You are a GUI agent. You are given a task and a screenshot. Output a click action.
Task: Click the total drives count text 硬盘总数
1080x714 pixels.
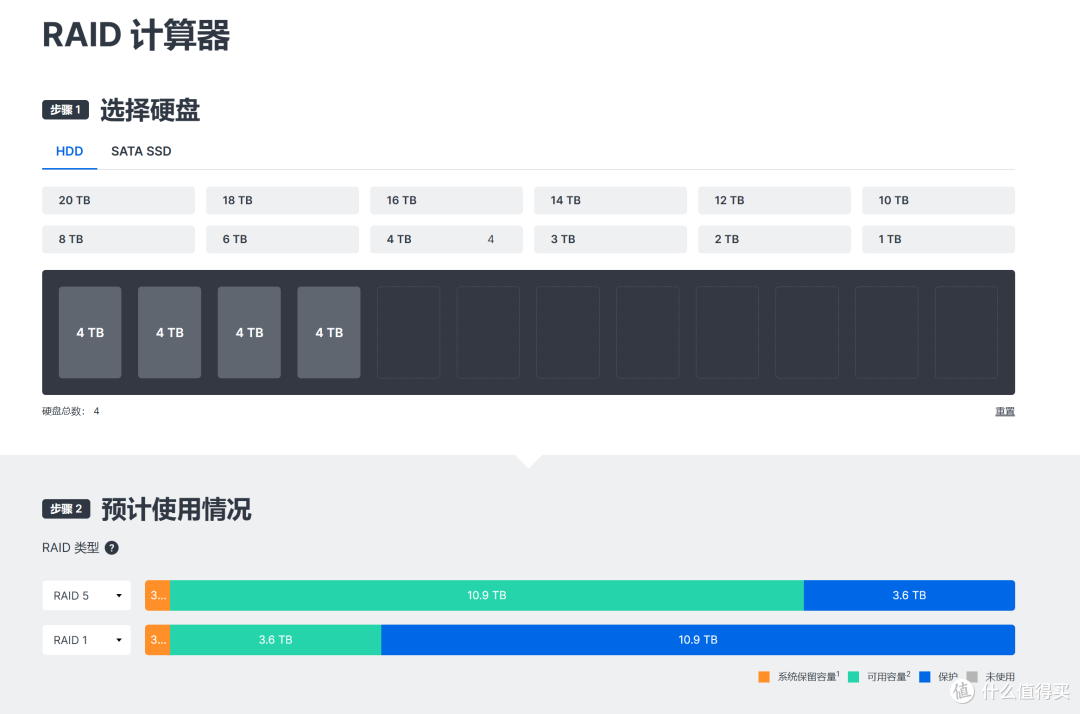pos(70,411)
